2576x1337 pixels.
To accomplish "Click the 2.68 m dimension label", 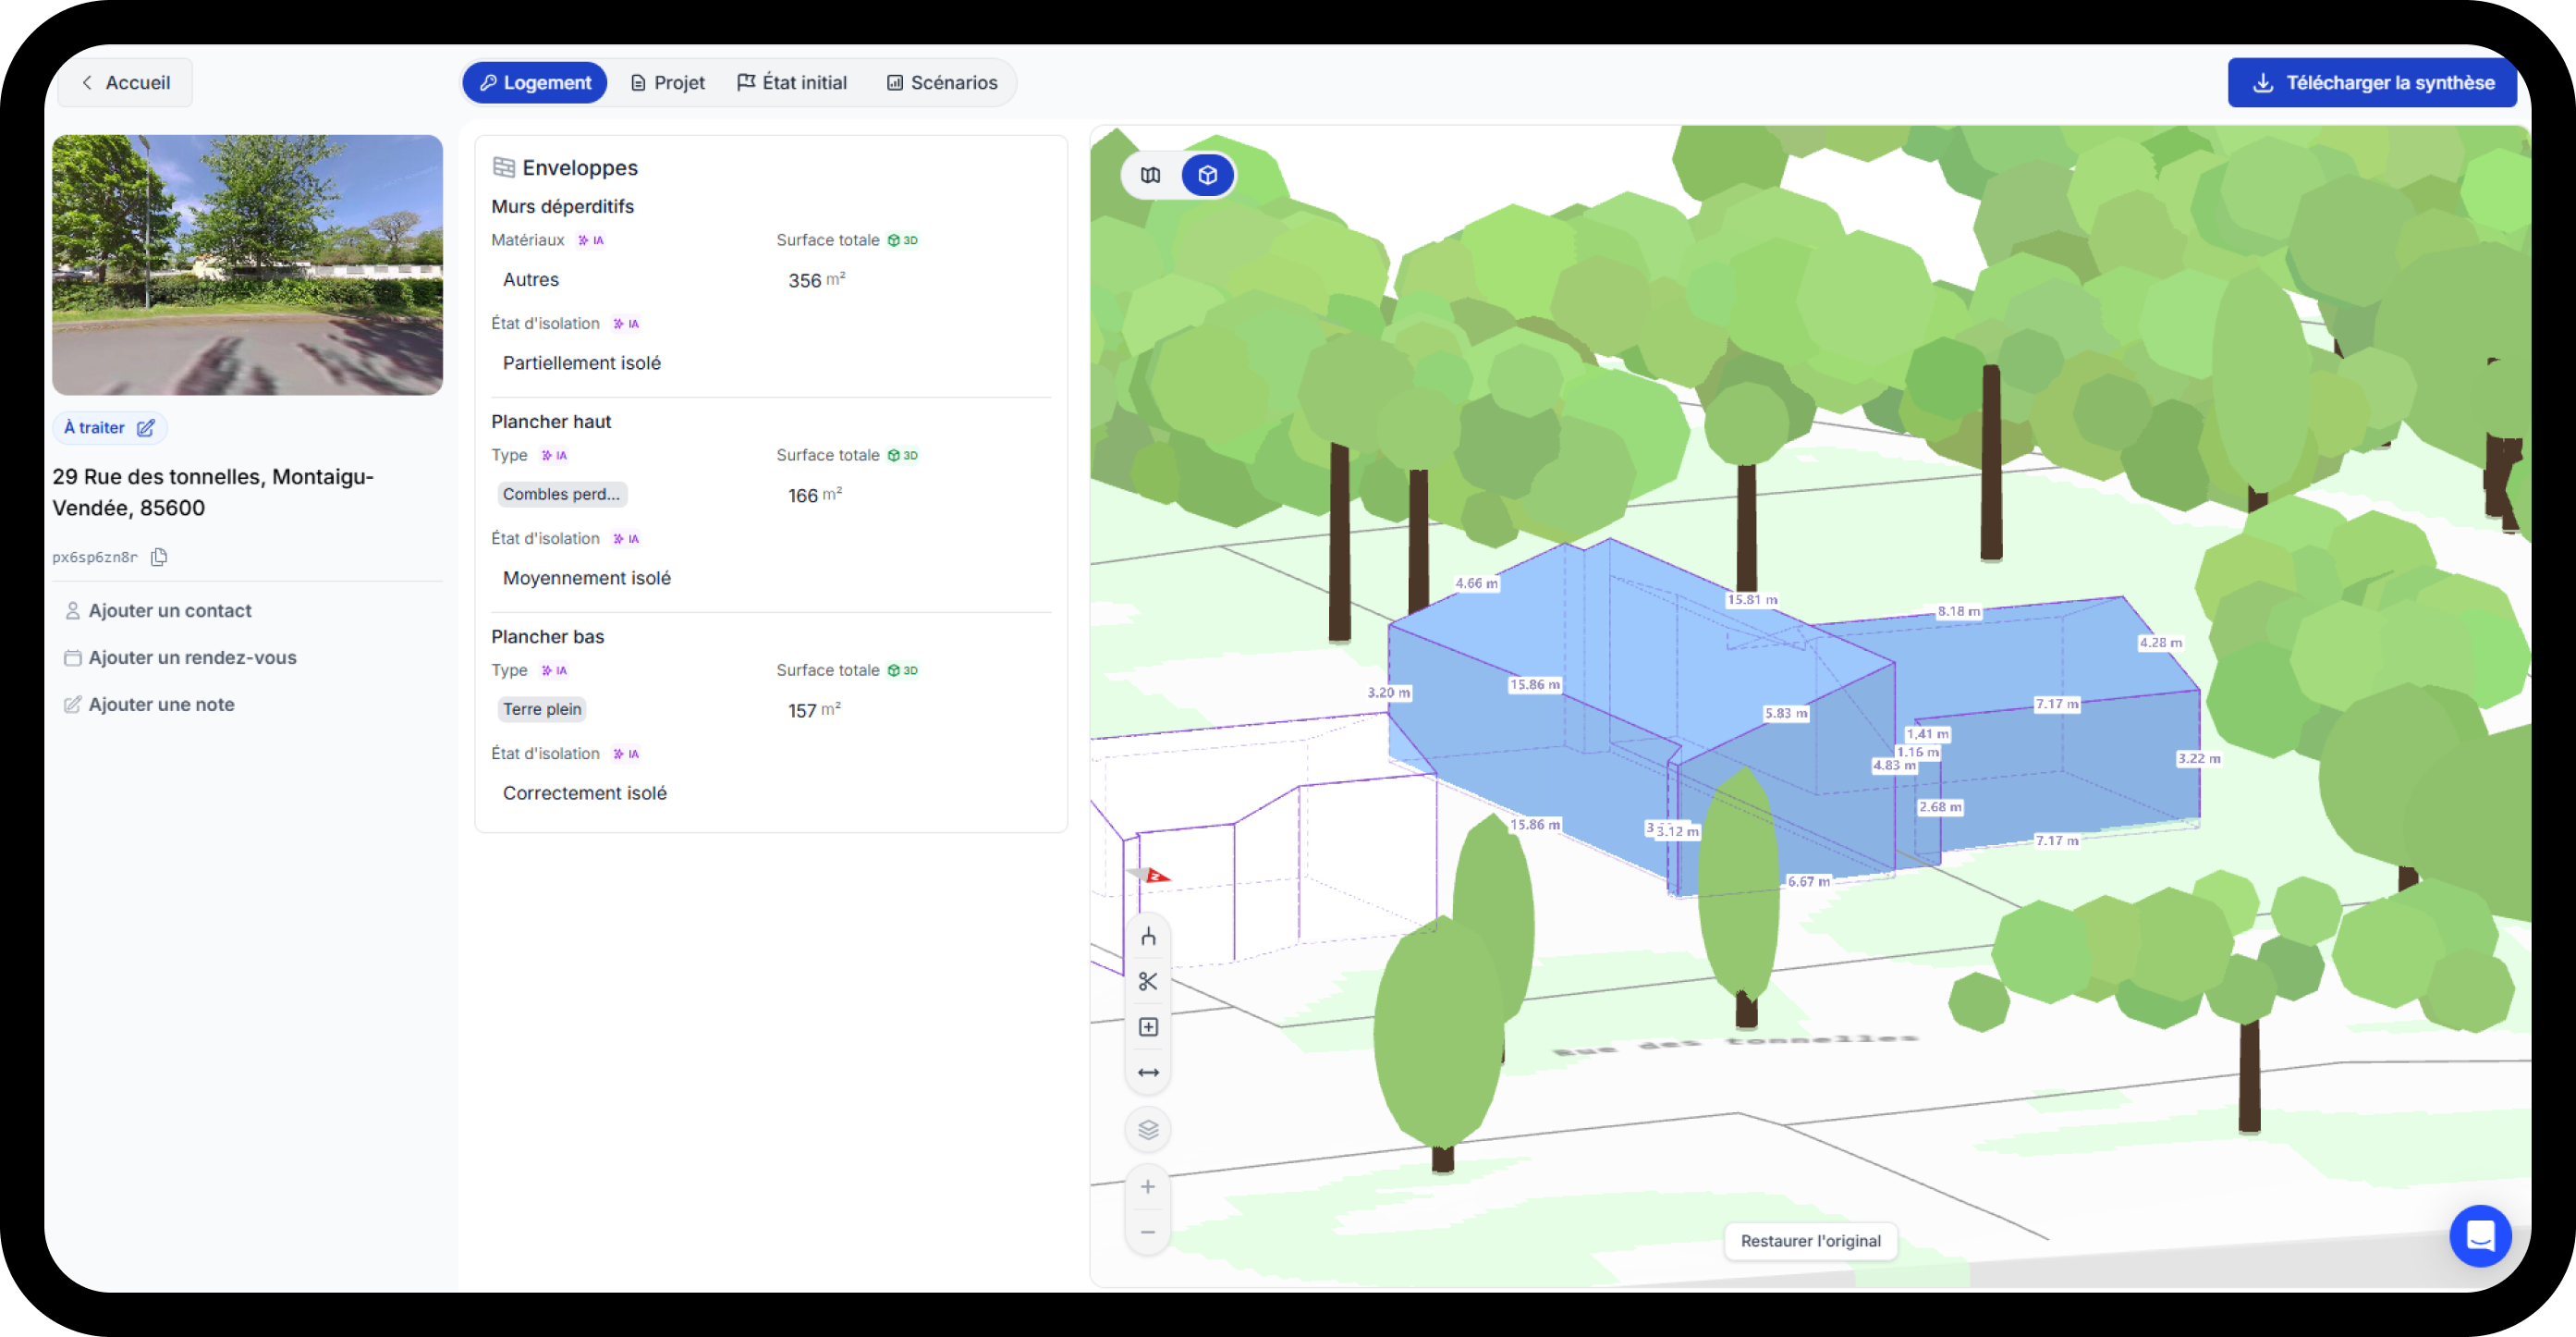I will pyautogui.click(x=1940, y=807).
